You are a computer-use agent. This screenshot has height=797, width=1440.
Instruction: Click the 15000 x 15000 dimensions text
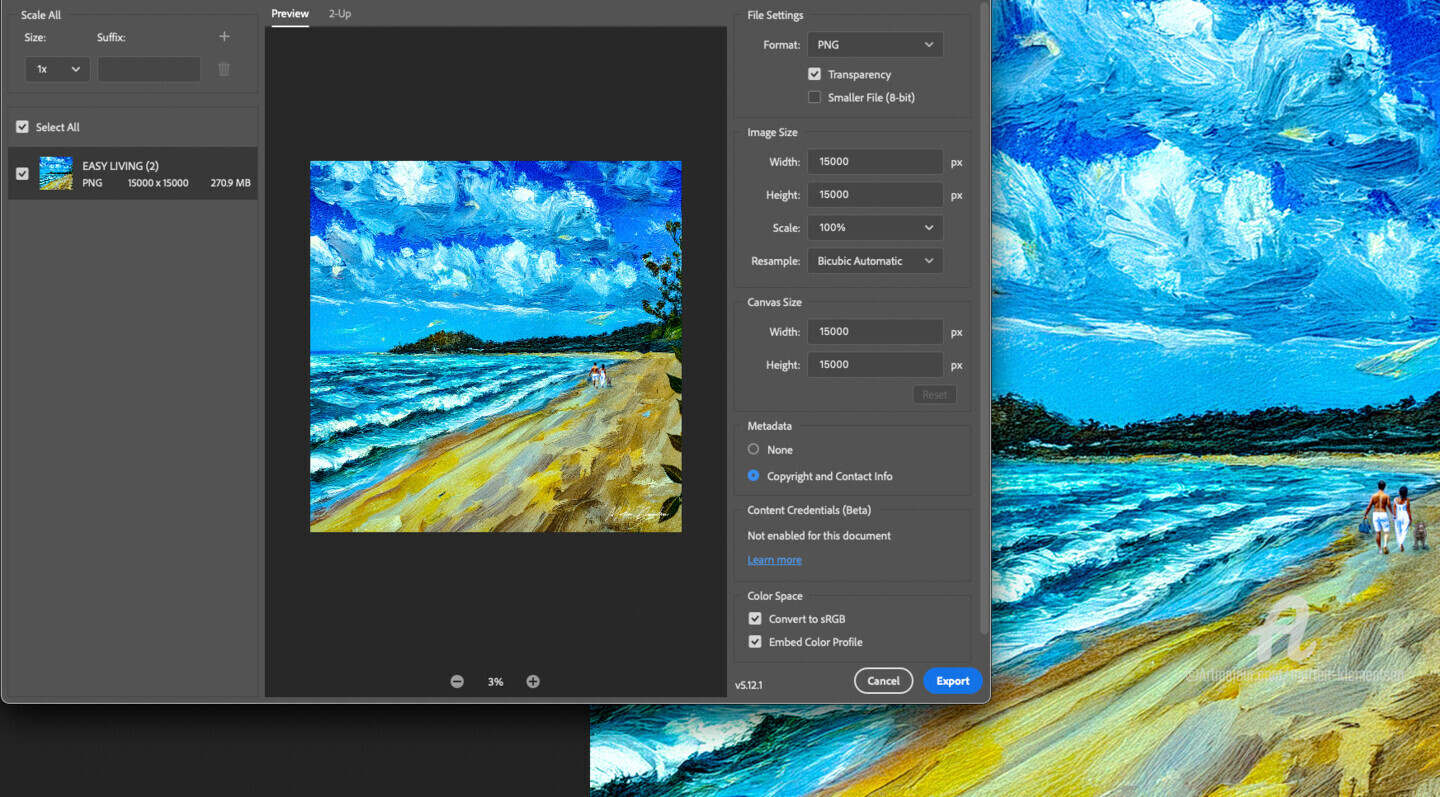pos(158,183)
